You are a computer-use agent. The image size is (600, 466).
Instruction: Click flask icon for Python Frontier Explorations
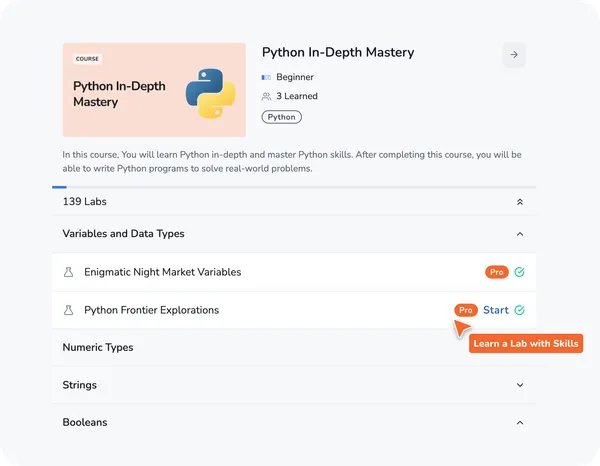[x=69, y=310]
